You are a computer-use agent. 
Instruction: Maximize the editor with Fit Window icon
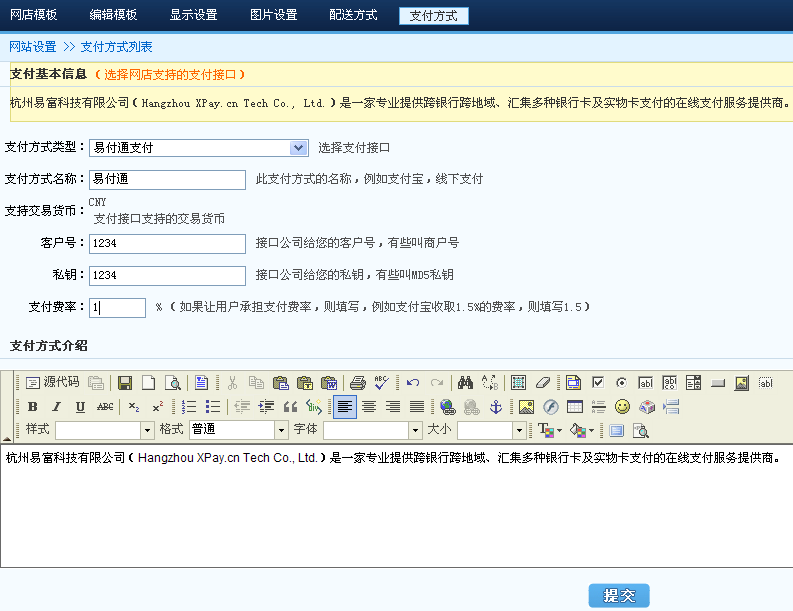point(616,430)
